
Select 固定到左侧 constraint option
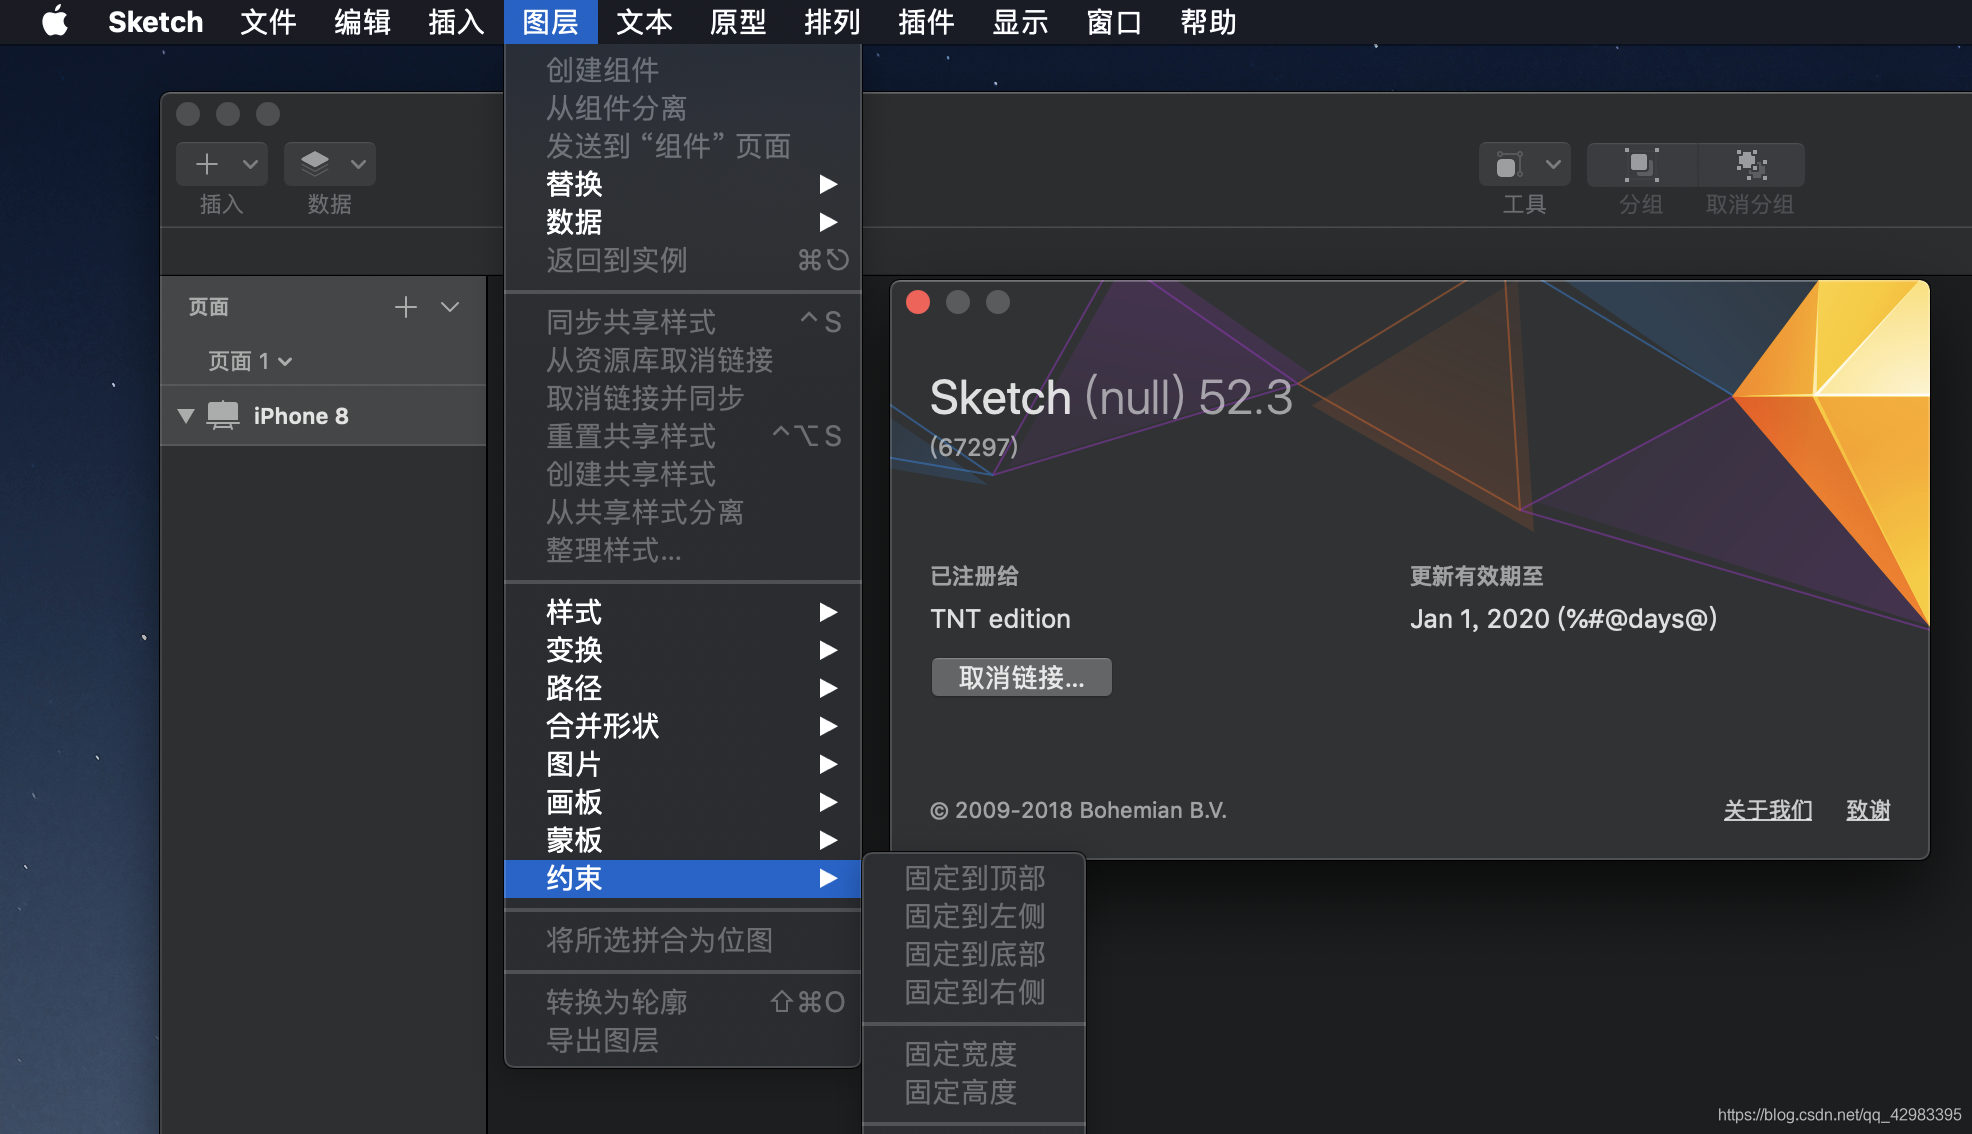[974, 916]
